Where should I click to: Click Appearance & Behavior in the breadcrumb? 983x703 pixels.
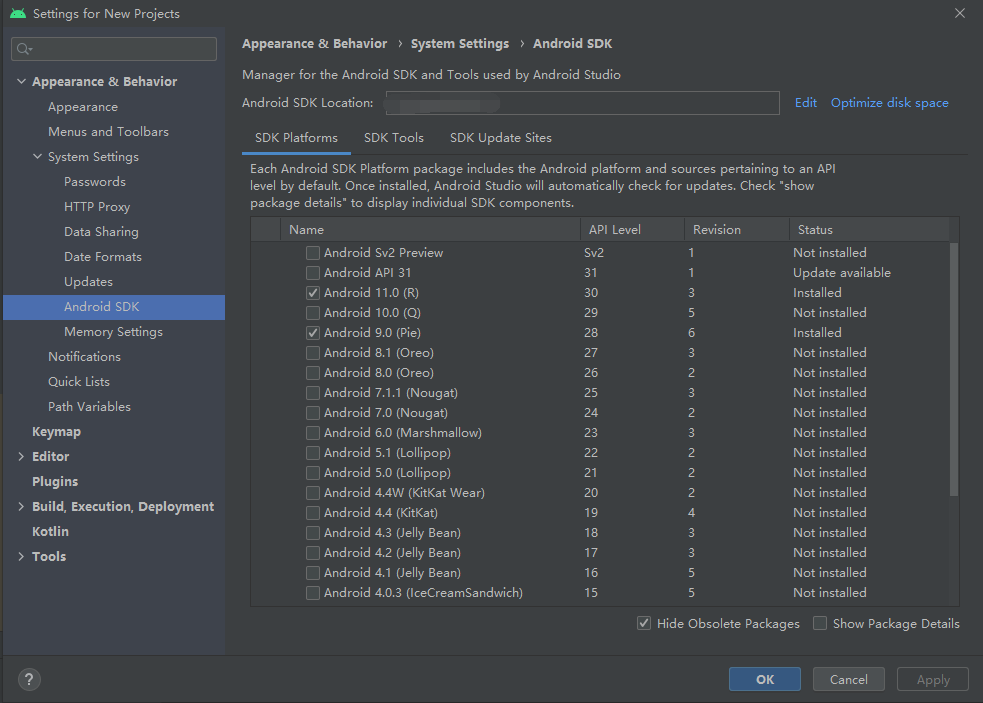[315, 44]
